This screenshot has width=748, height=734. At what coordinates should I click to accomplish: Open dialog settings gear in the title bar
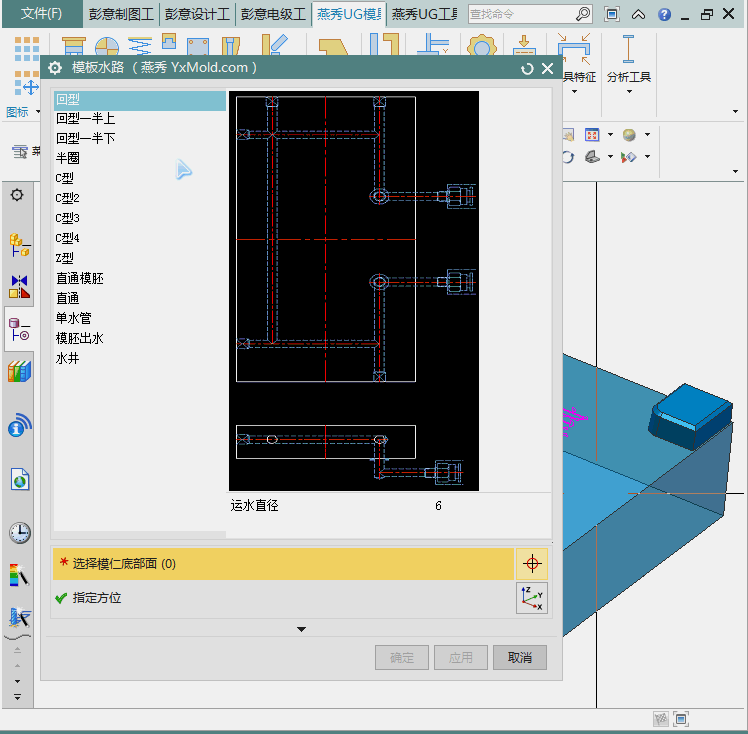coord(55,68)
